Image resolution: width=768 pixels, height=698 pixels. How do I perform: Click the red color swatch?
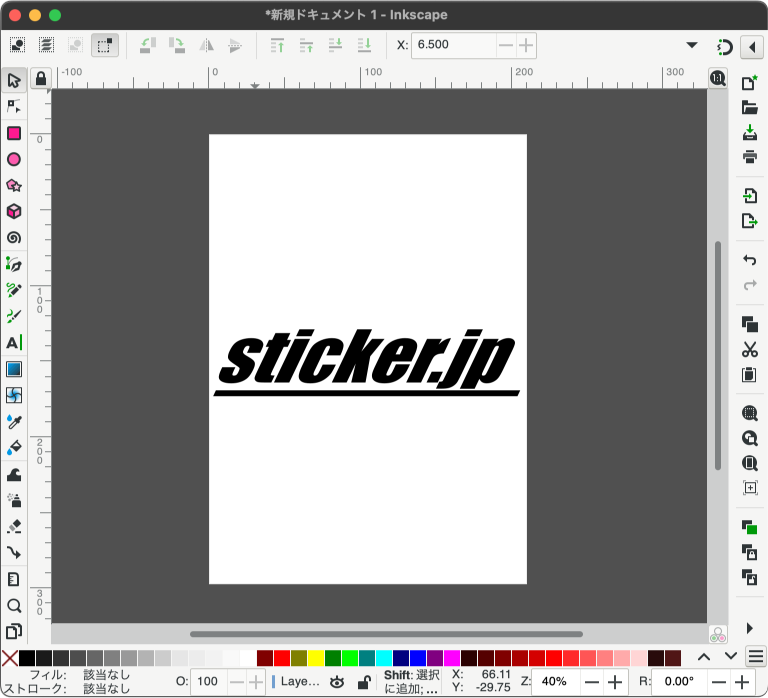pyautogui.click(x=282, y=658)
